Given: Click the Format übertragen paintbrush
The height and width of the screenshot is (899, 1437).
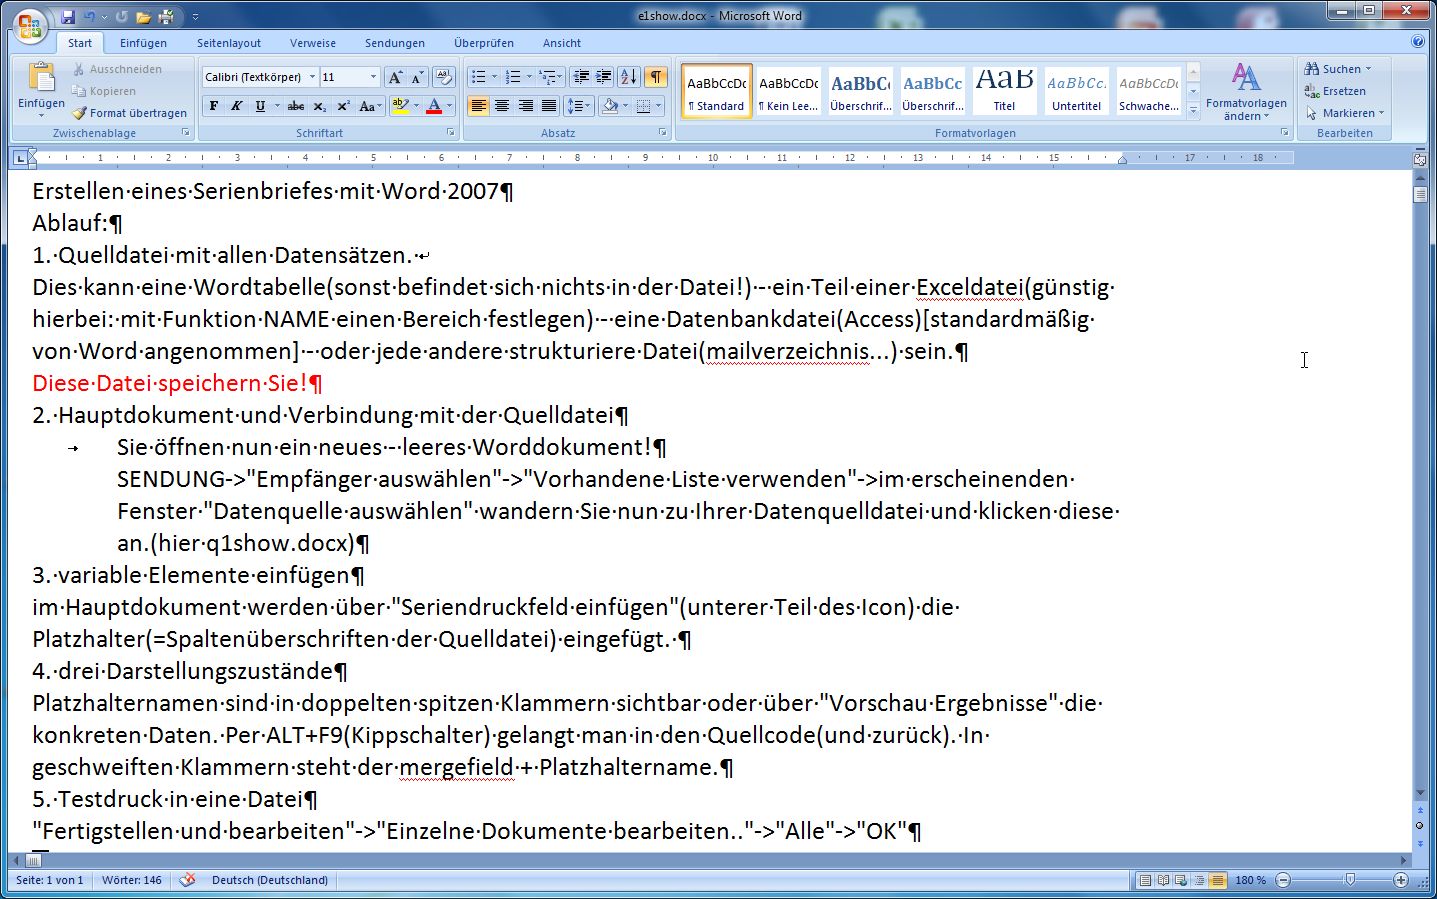Looking at the screenshot, I should coord(129,113).
